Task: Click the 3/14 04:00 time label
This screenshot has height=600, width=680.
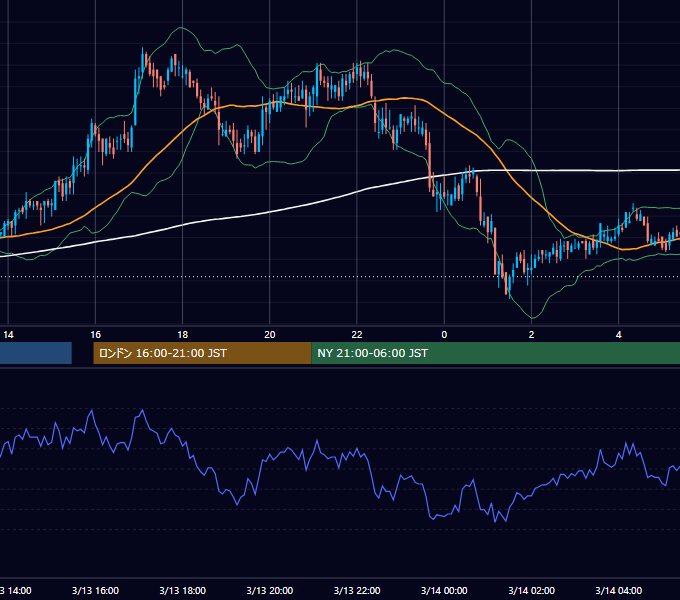Action: [x=618, y=590]
